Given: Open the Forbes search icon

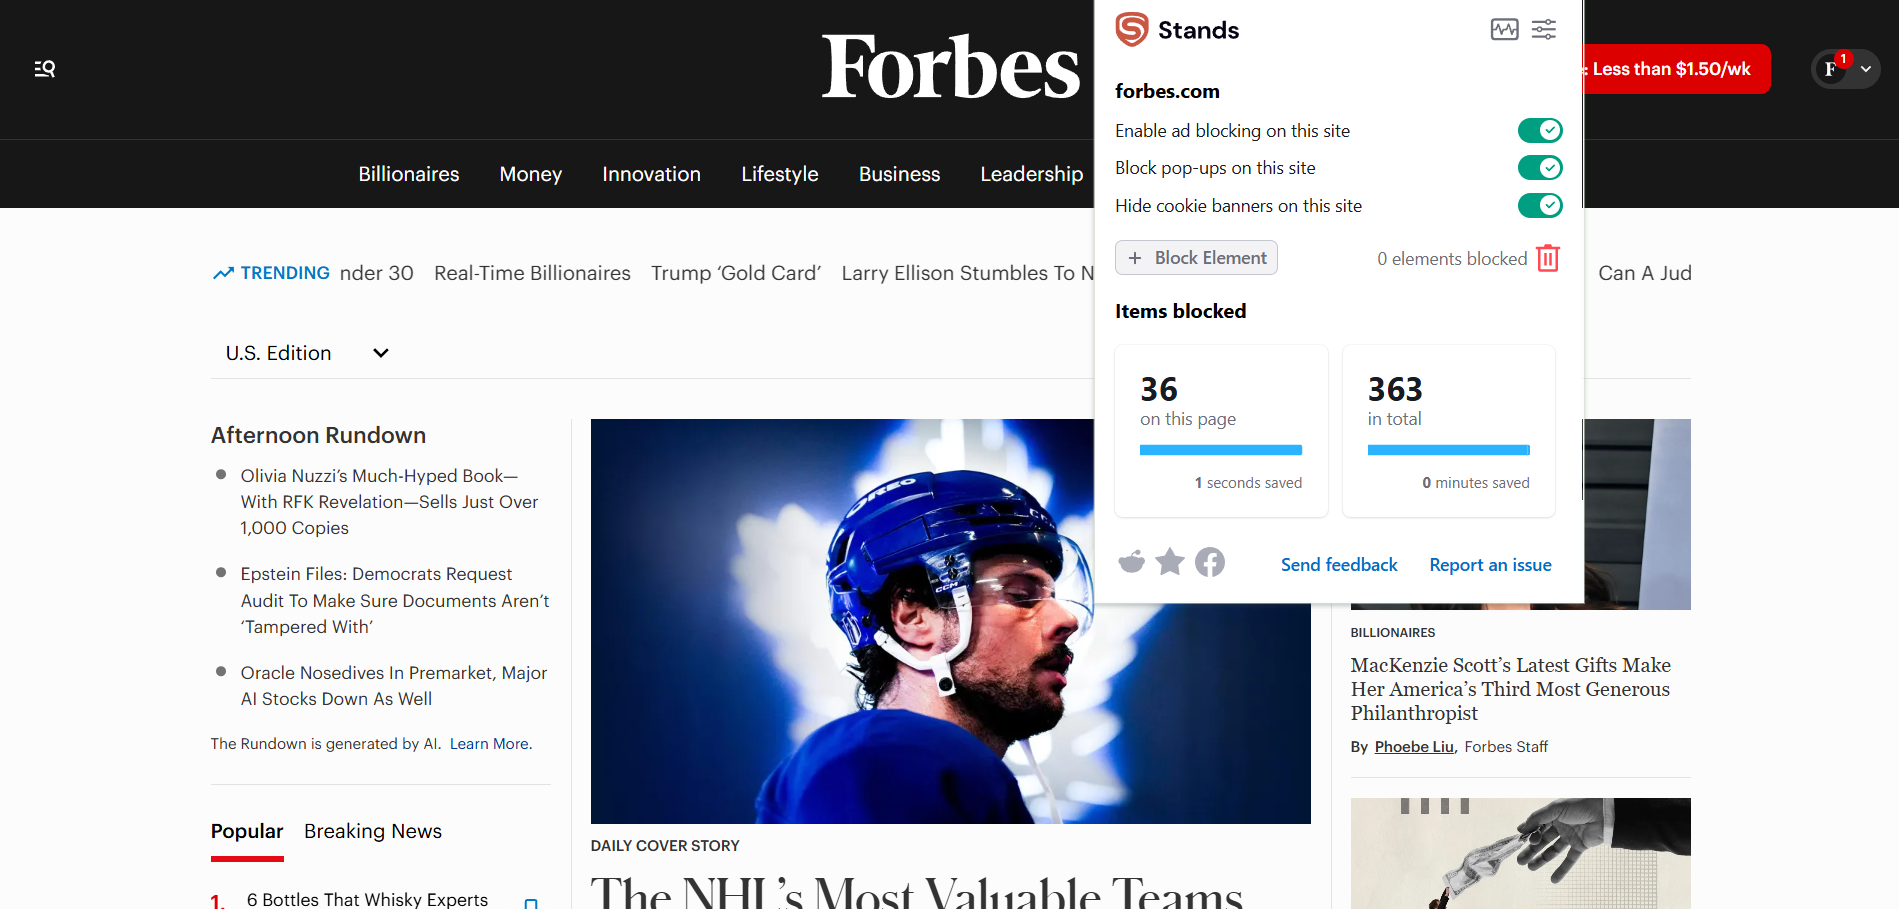Looking at the screenshot, I should [x=44, y=68].
